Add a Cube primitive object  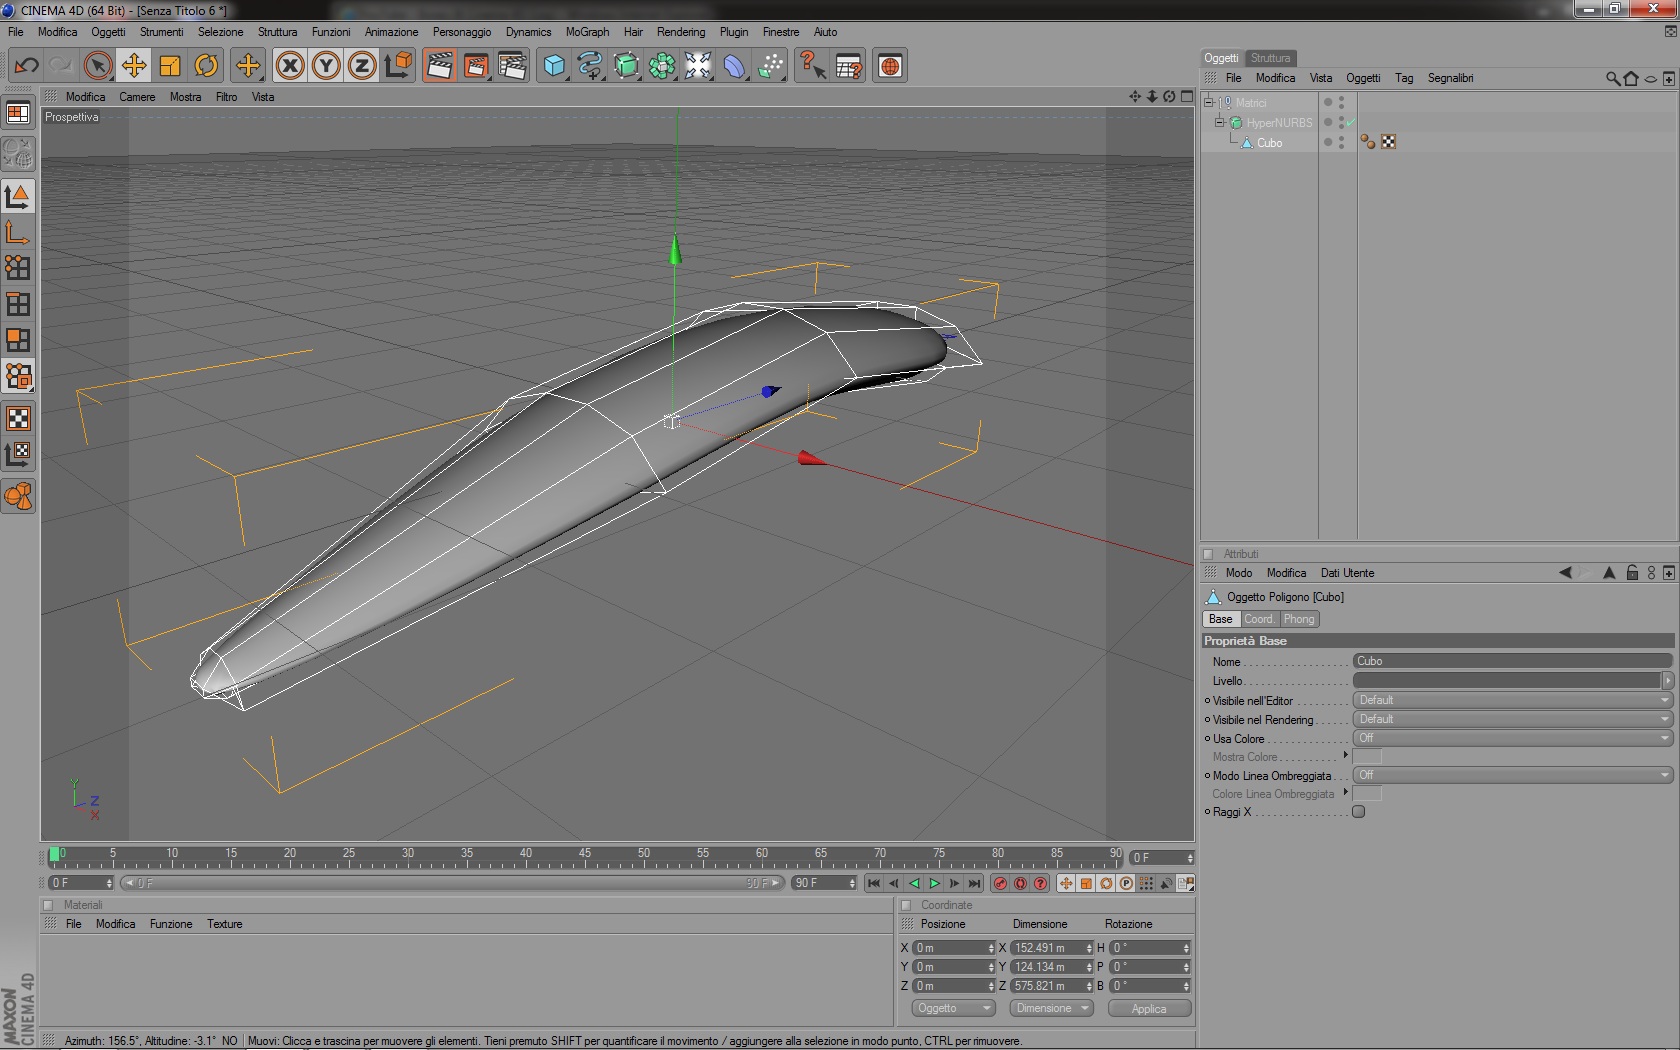(x=554, y=66)
